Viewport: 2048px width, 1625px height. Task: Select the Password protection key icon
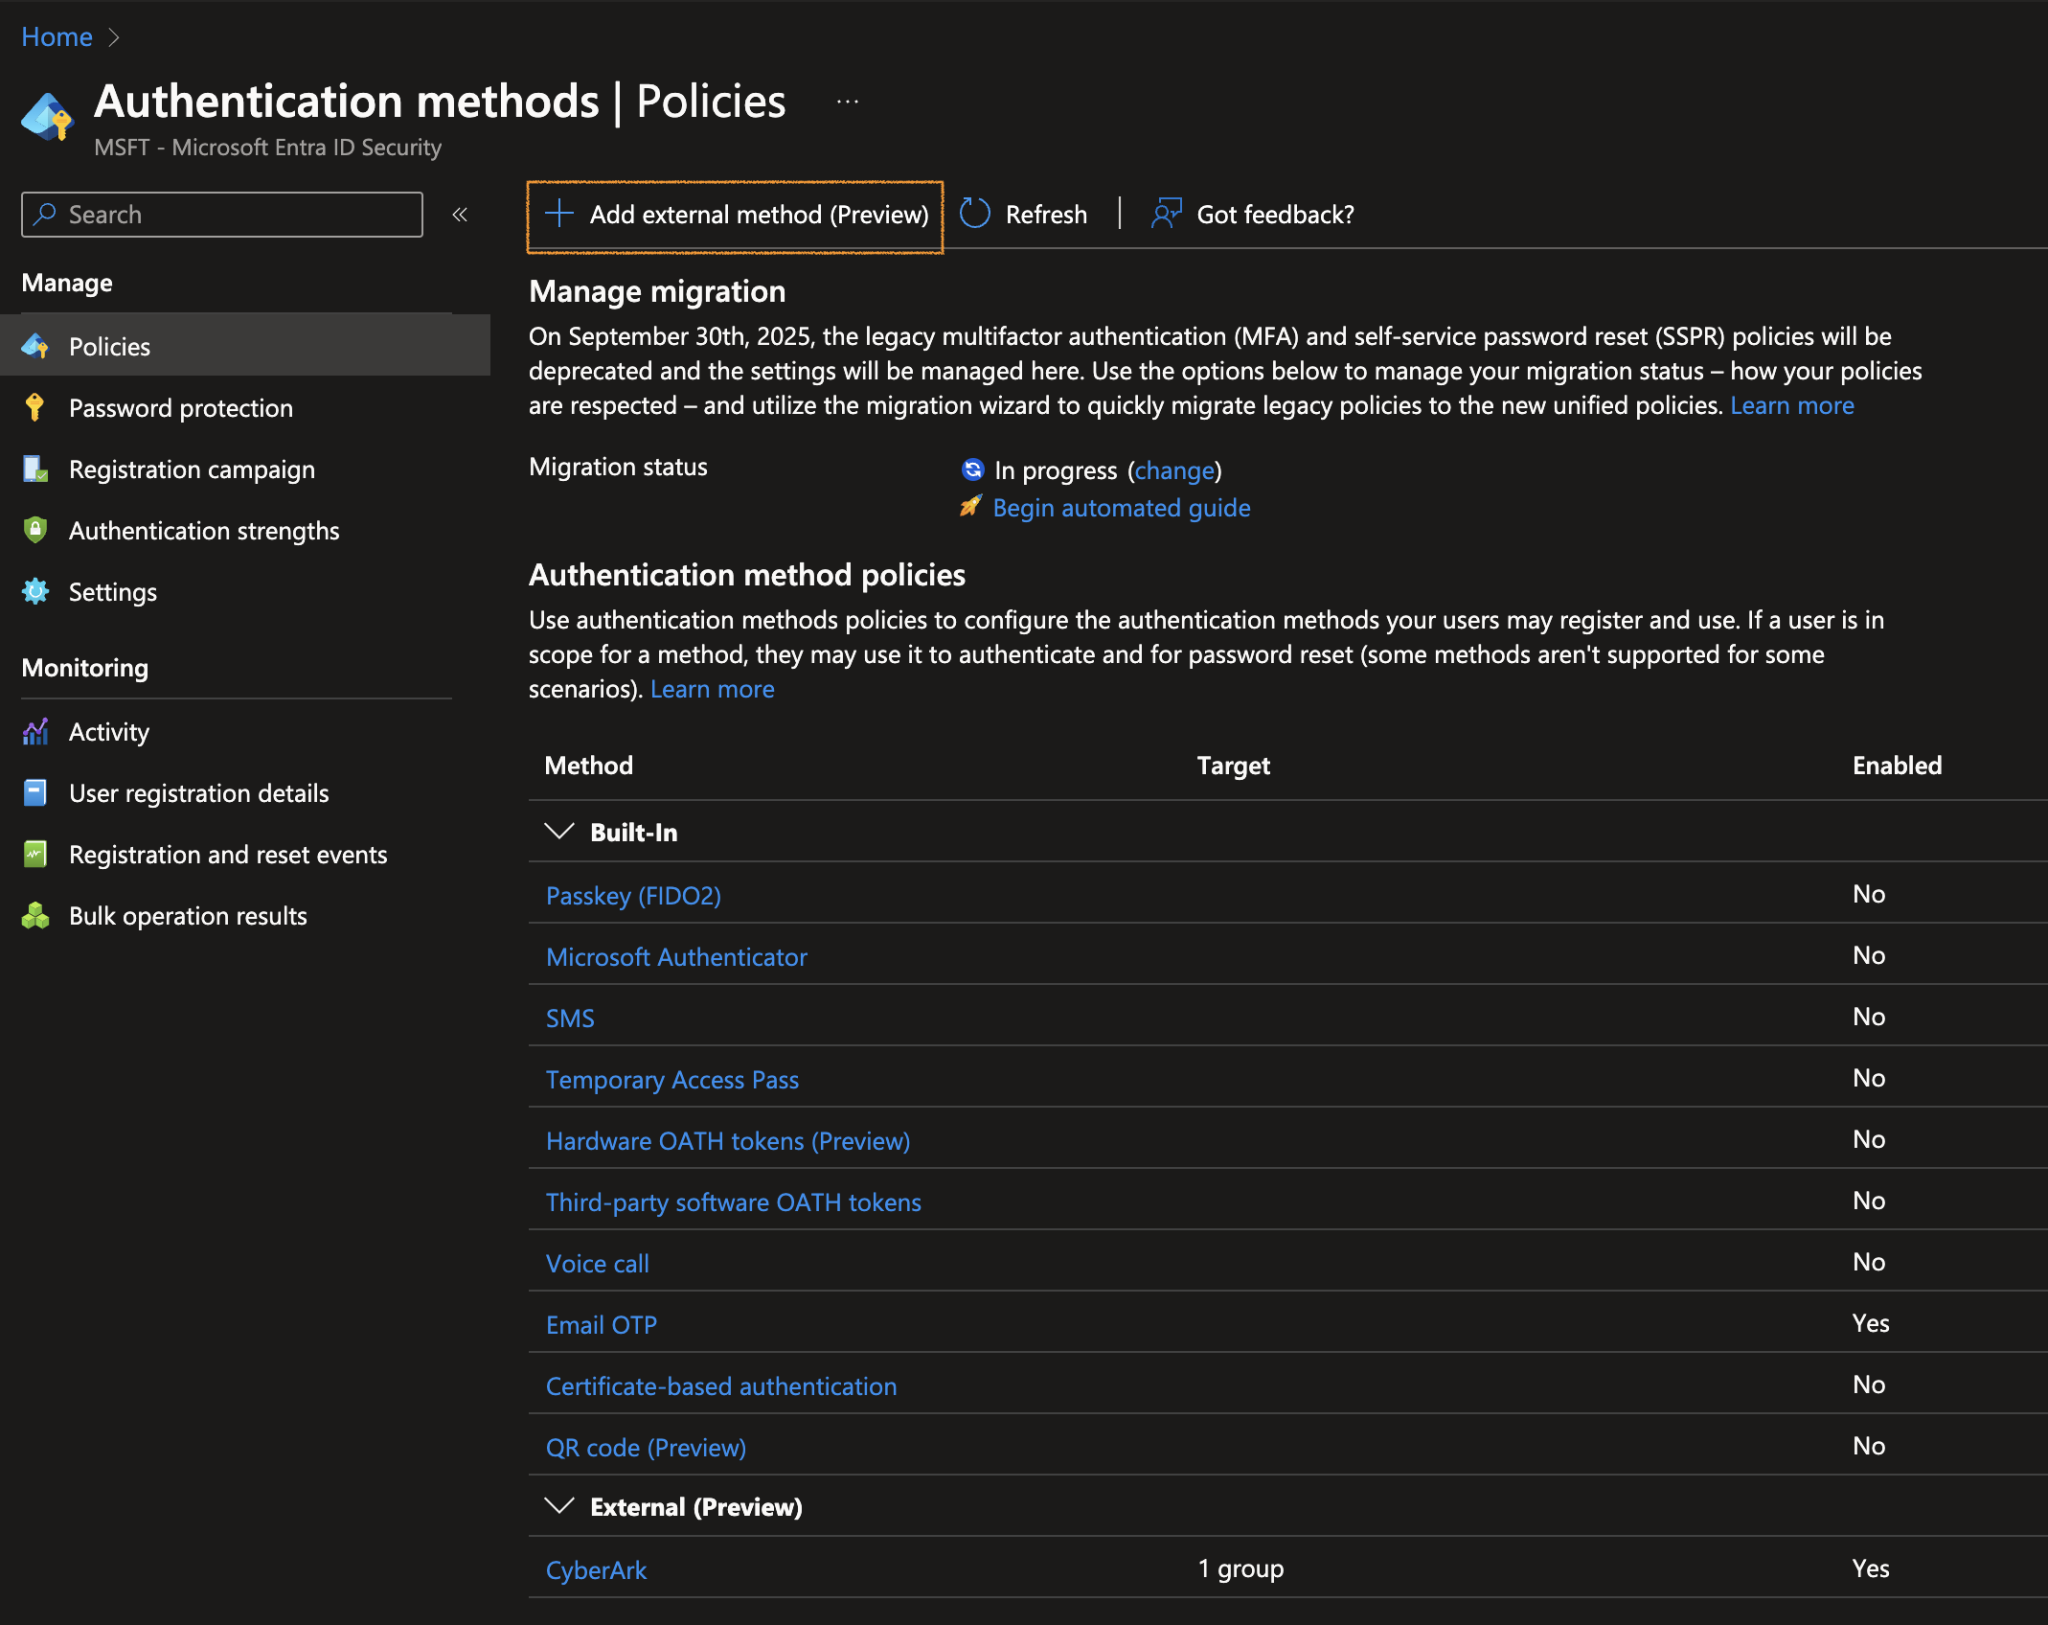pyautogui.click(x=35, y=408)
